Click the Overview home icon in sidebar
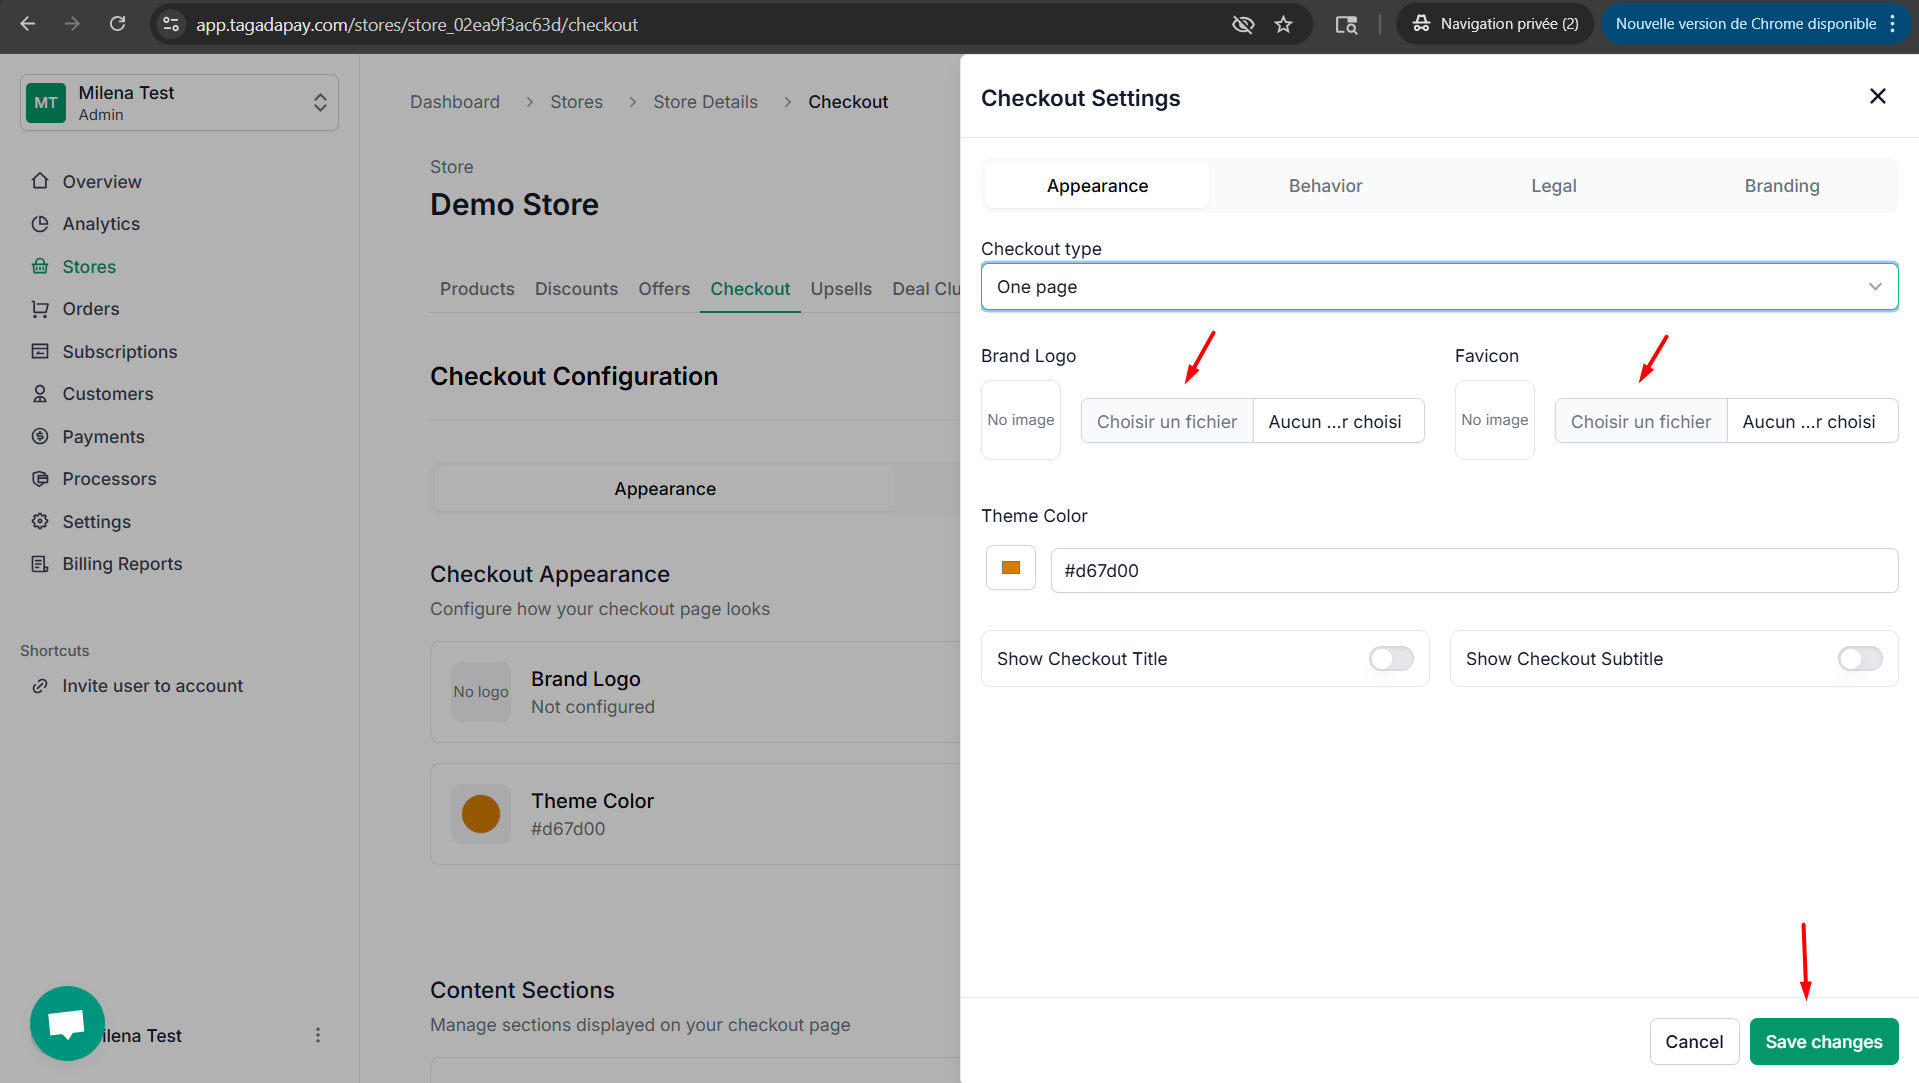Image resolution: width=1919 pixels, height=1083 pixels. [x=40, y=181]
